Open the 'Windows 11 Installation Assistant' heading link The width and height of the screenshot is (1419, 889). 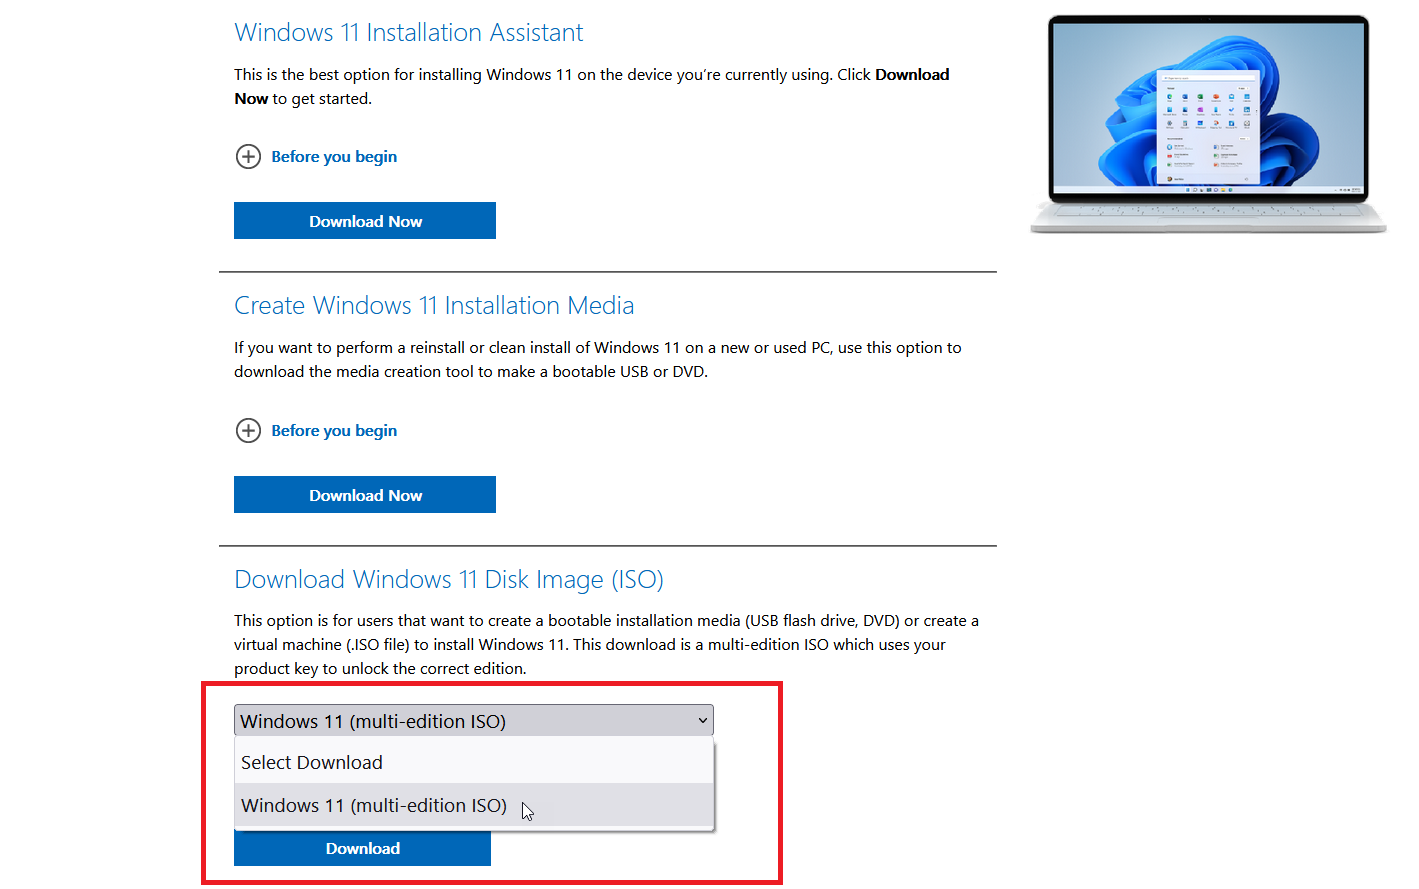pyautogui.click(x=408, y=32)
